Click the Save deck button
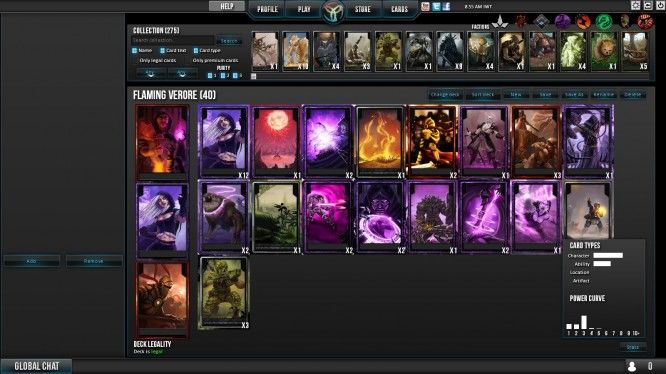 545,94
